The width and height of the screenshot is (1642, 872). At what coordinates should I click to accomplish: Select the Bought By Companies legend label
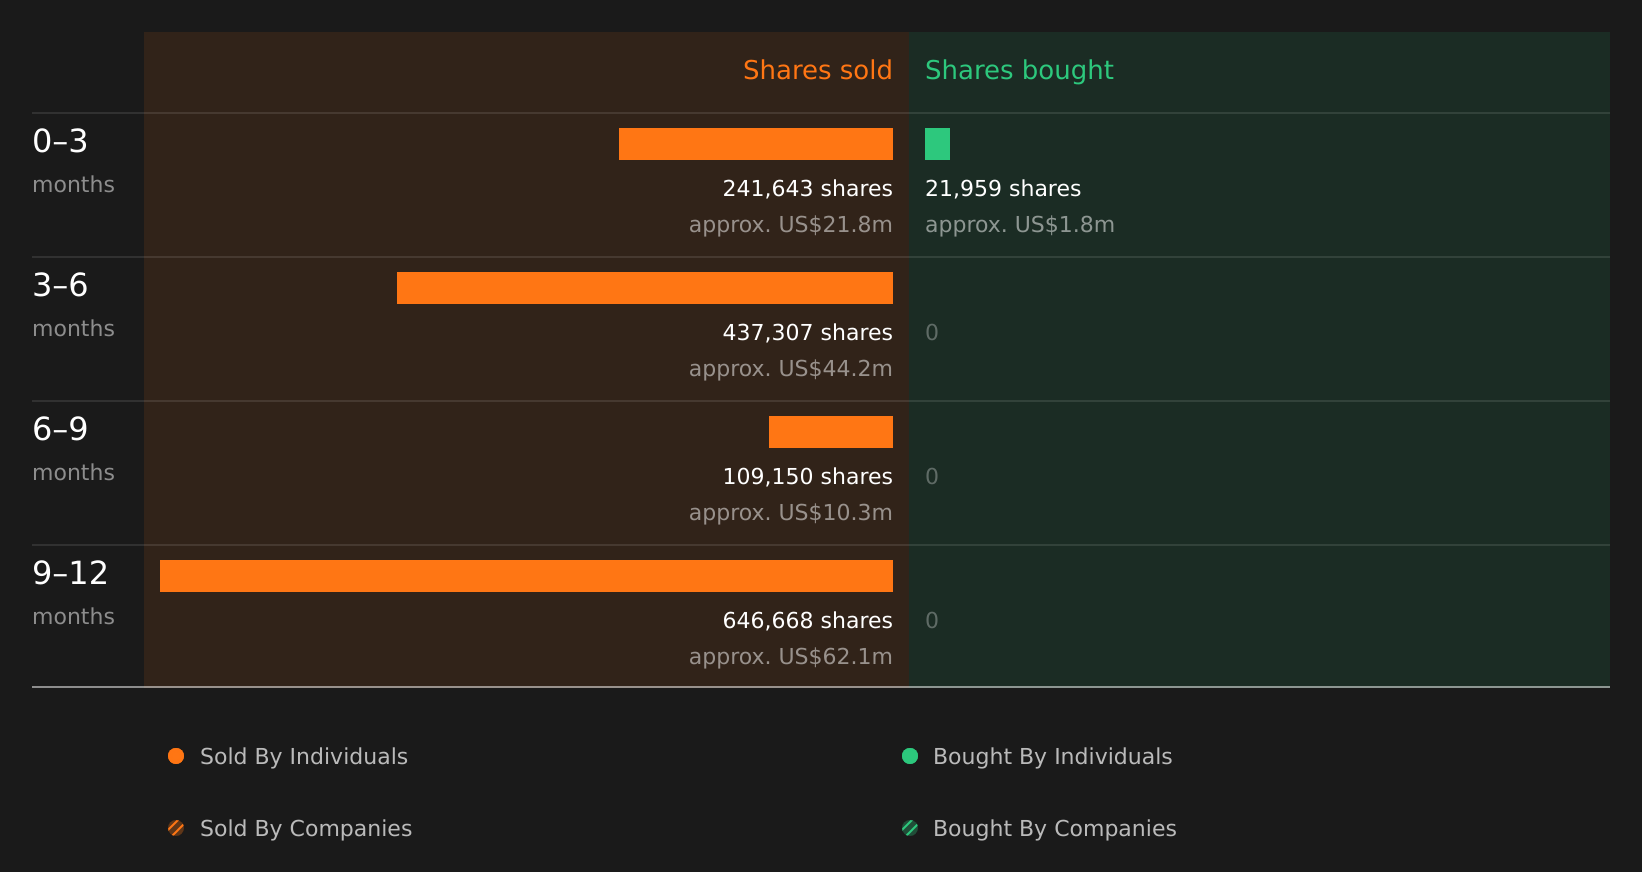tap(1054, 829)
